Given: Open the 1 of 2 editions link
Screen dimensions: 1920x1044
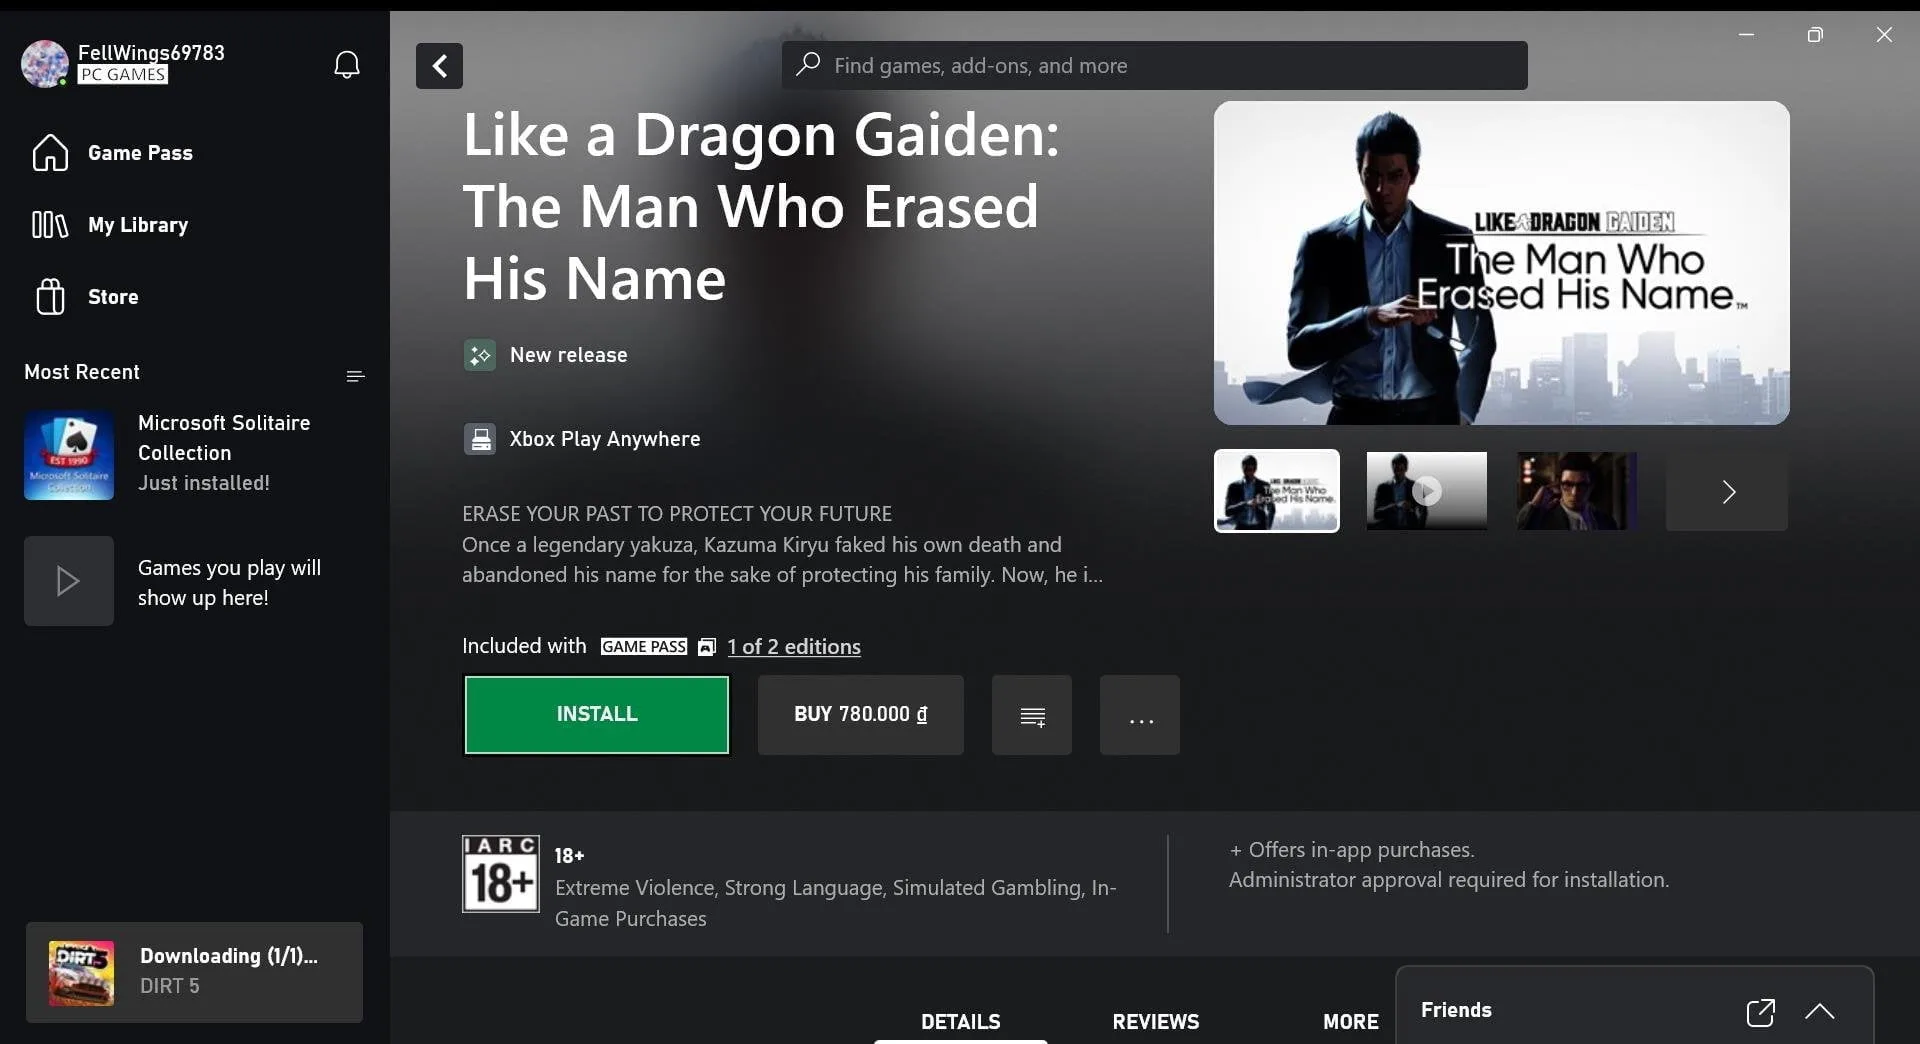Looking at the screenshot, I should (x=794, y=647).
